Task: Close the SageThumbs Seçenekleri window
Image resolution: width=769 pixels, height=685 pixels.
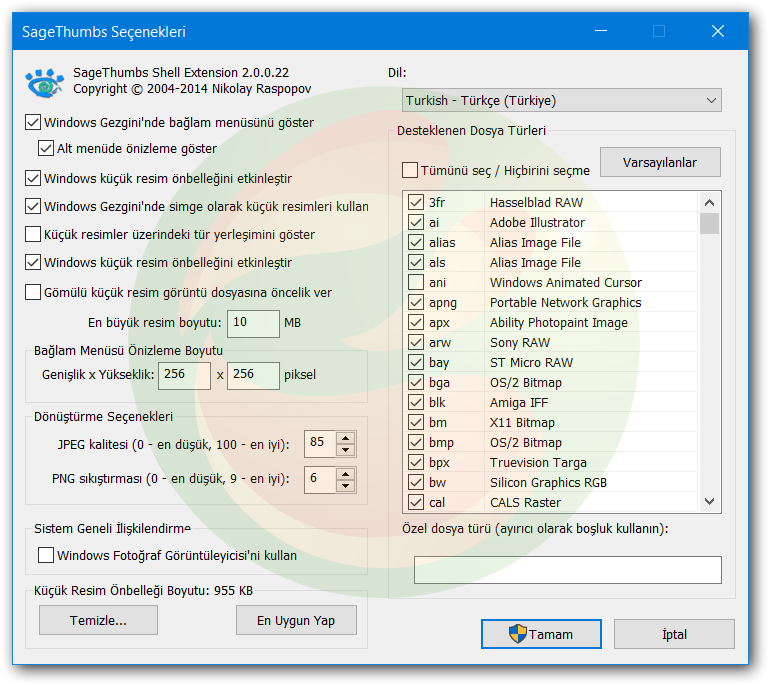Action: tap(718, 31)
